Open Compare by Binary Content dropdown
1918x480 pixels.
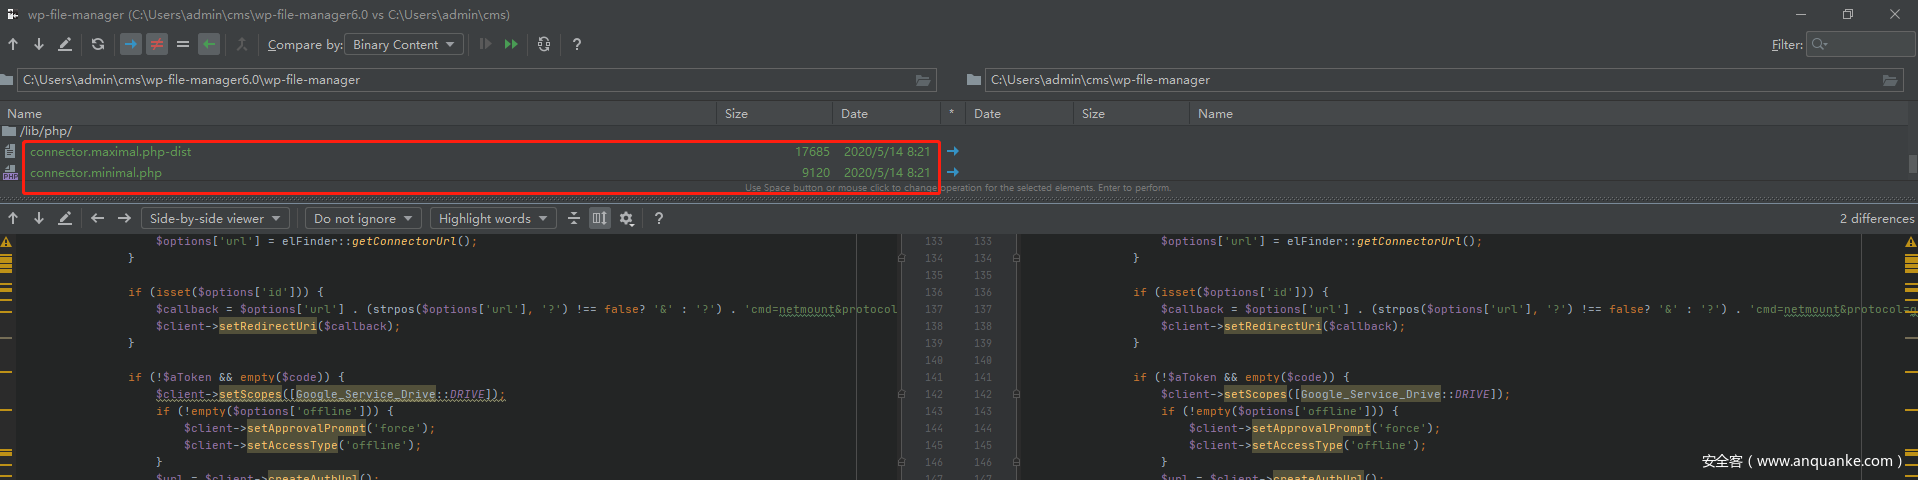[403, 44]
